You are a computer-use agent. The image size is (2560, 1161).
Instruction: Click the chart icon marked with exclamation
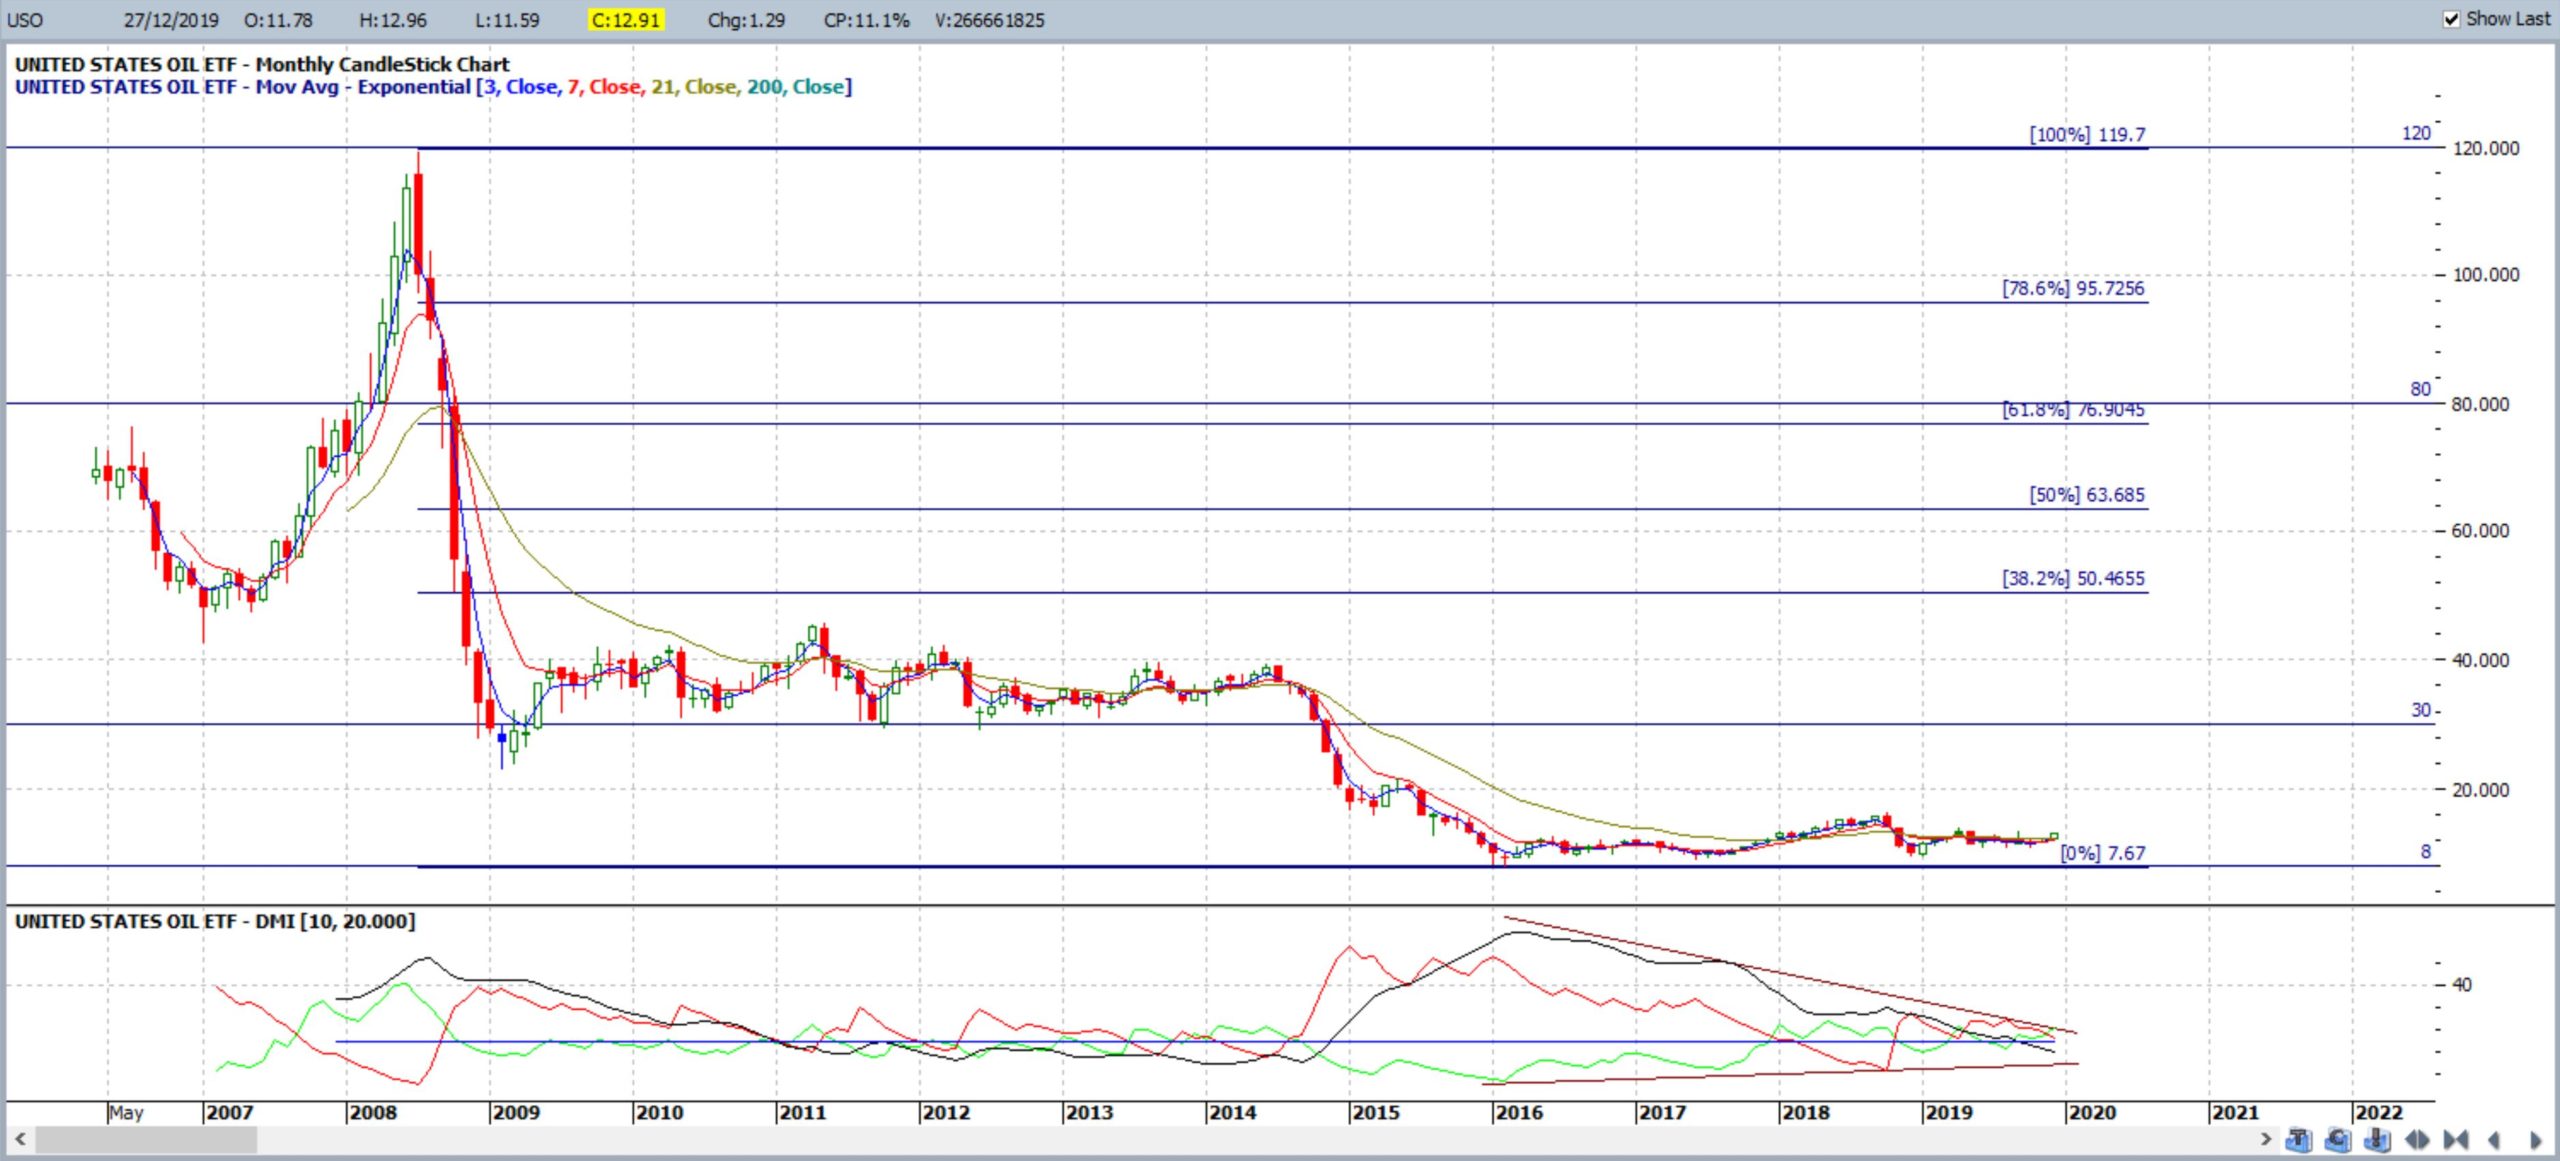click(x=2377, y=1139)
